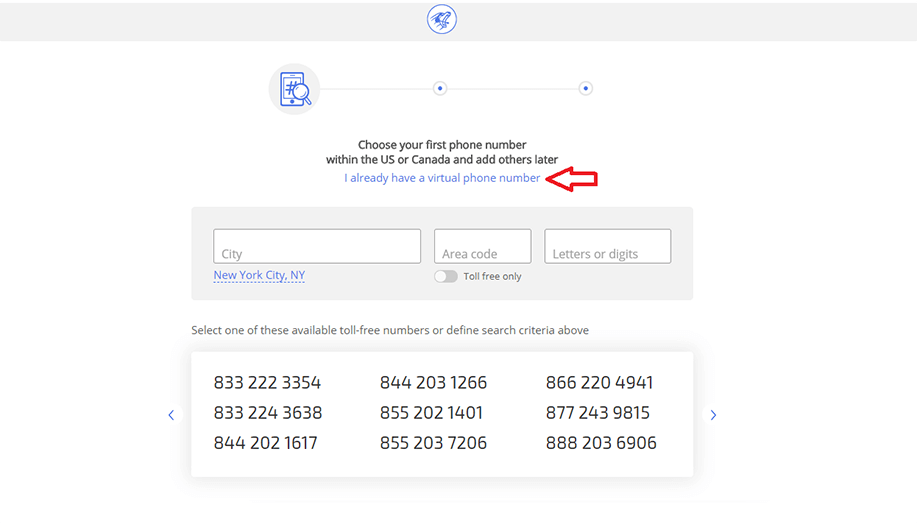Pick number 844 203 1266
This screenshot has height=524, width=917.
coord(433,382)
